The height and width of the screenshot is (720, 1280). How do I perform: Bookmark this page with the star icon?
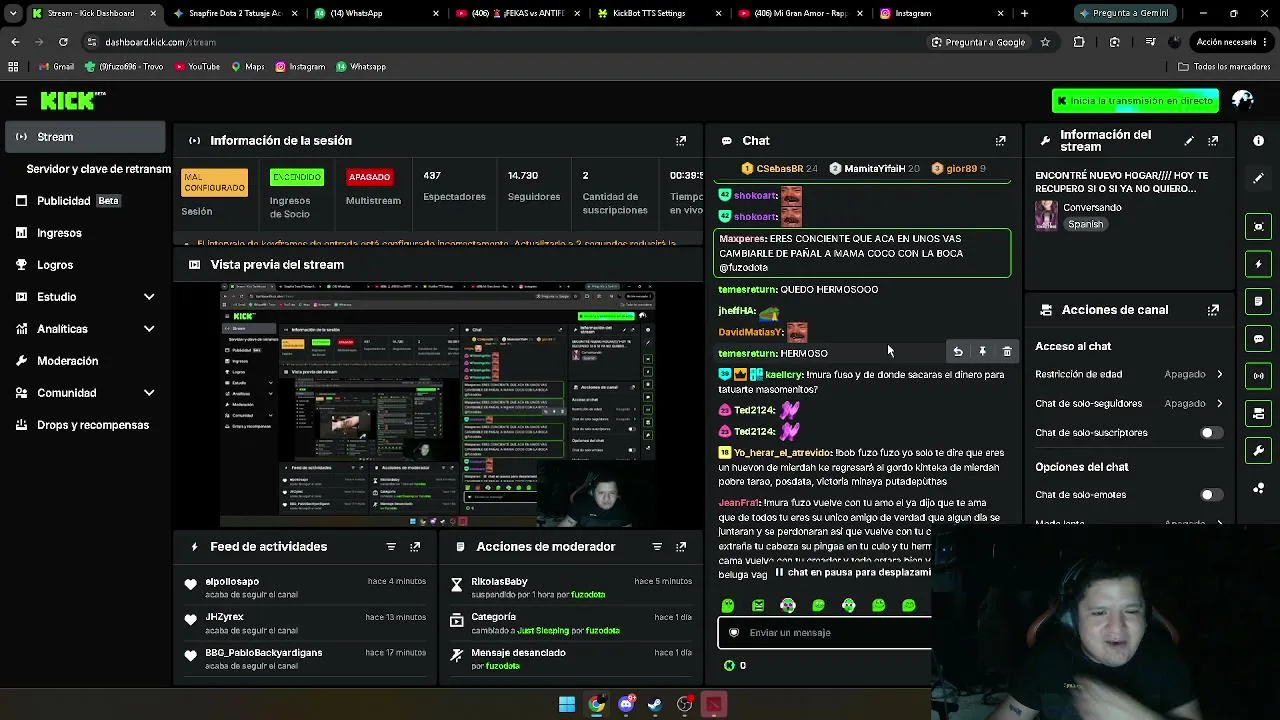[1045, 42]
